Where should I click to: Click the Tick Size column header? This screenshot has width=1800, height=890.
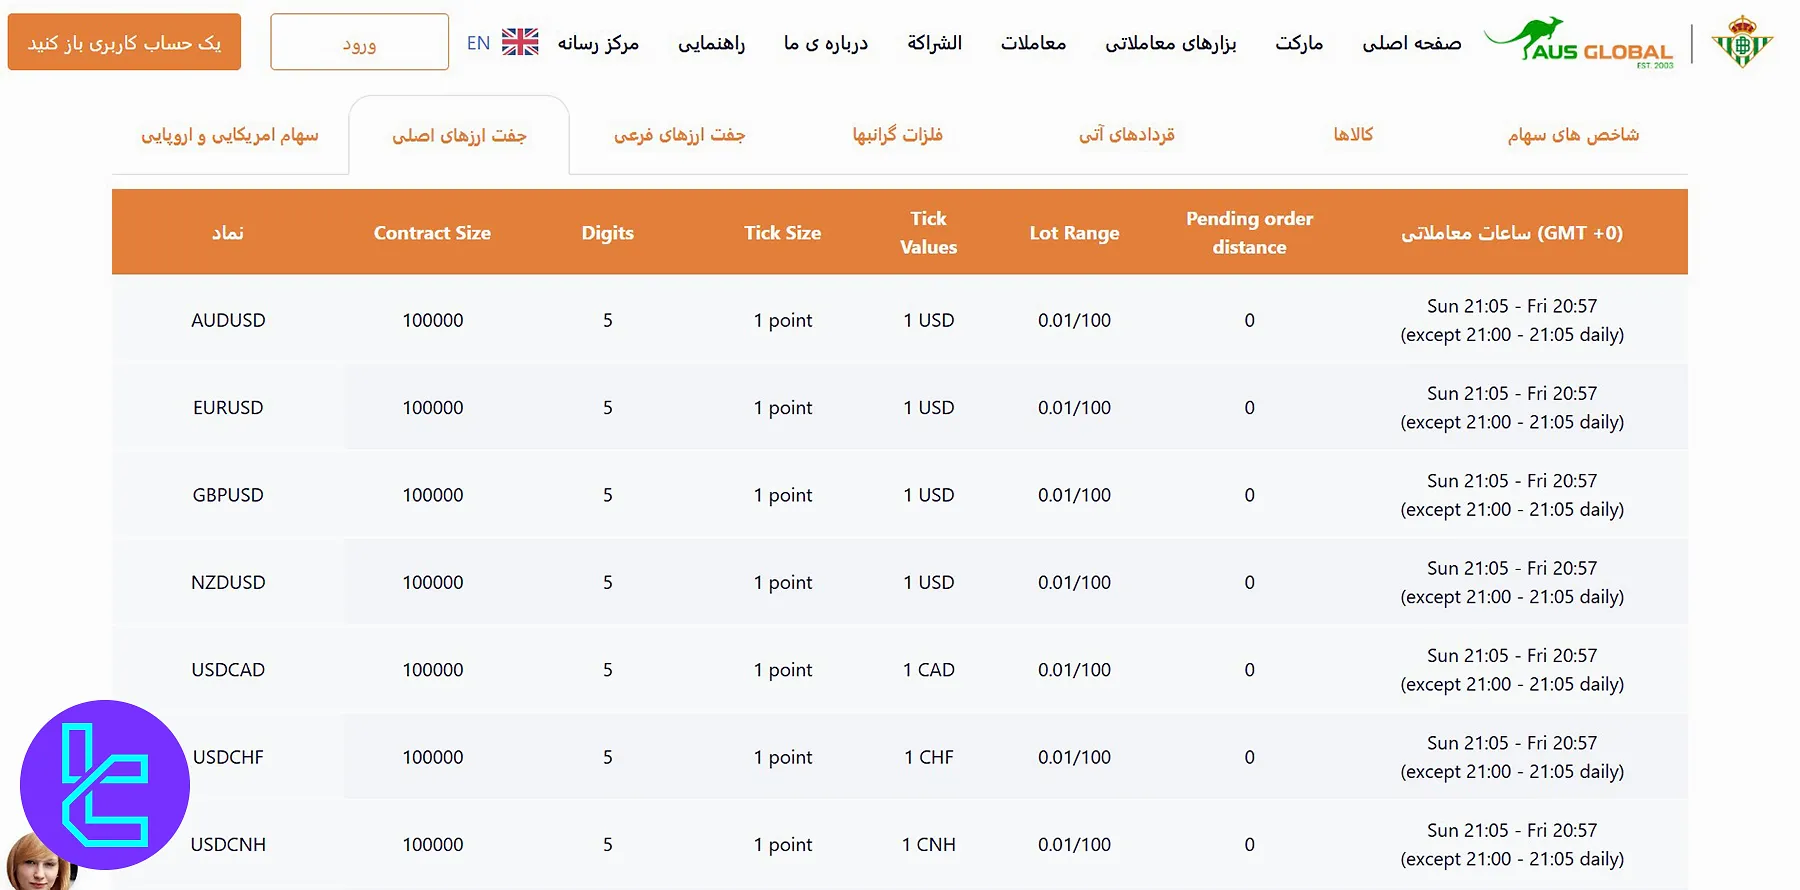(x=782, y=233)
